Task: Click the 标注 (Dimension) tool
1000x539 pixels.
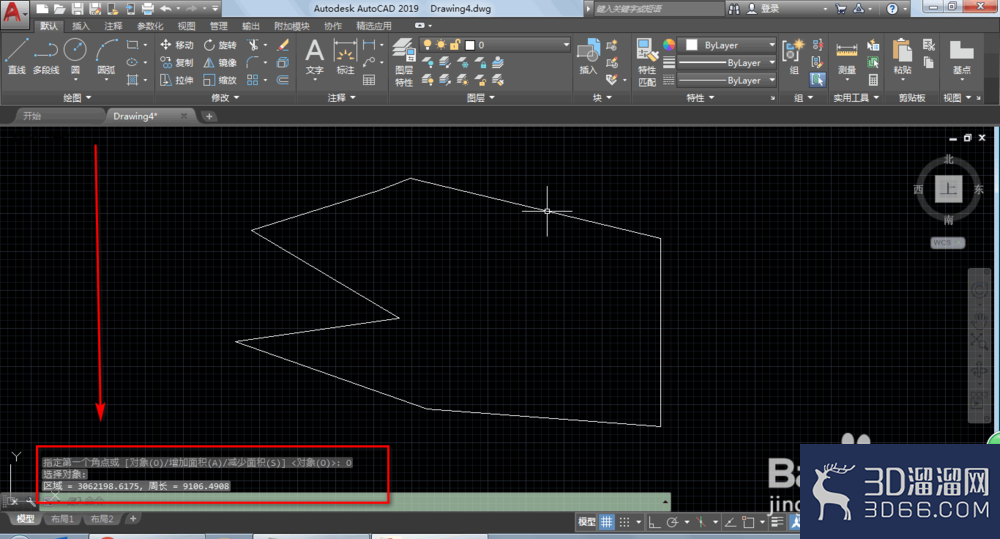Action: click(x=345, y=57)
